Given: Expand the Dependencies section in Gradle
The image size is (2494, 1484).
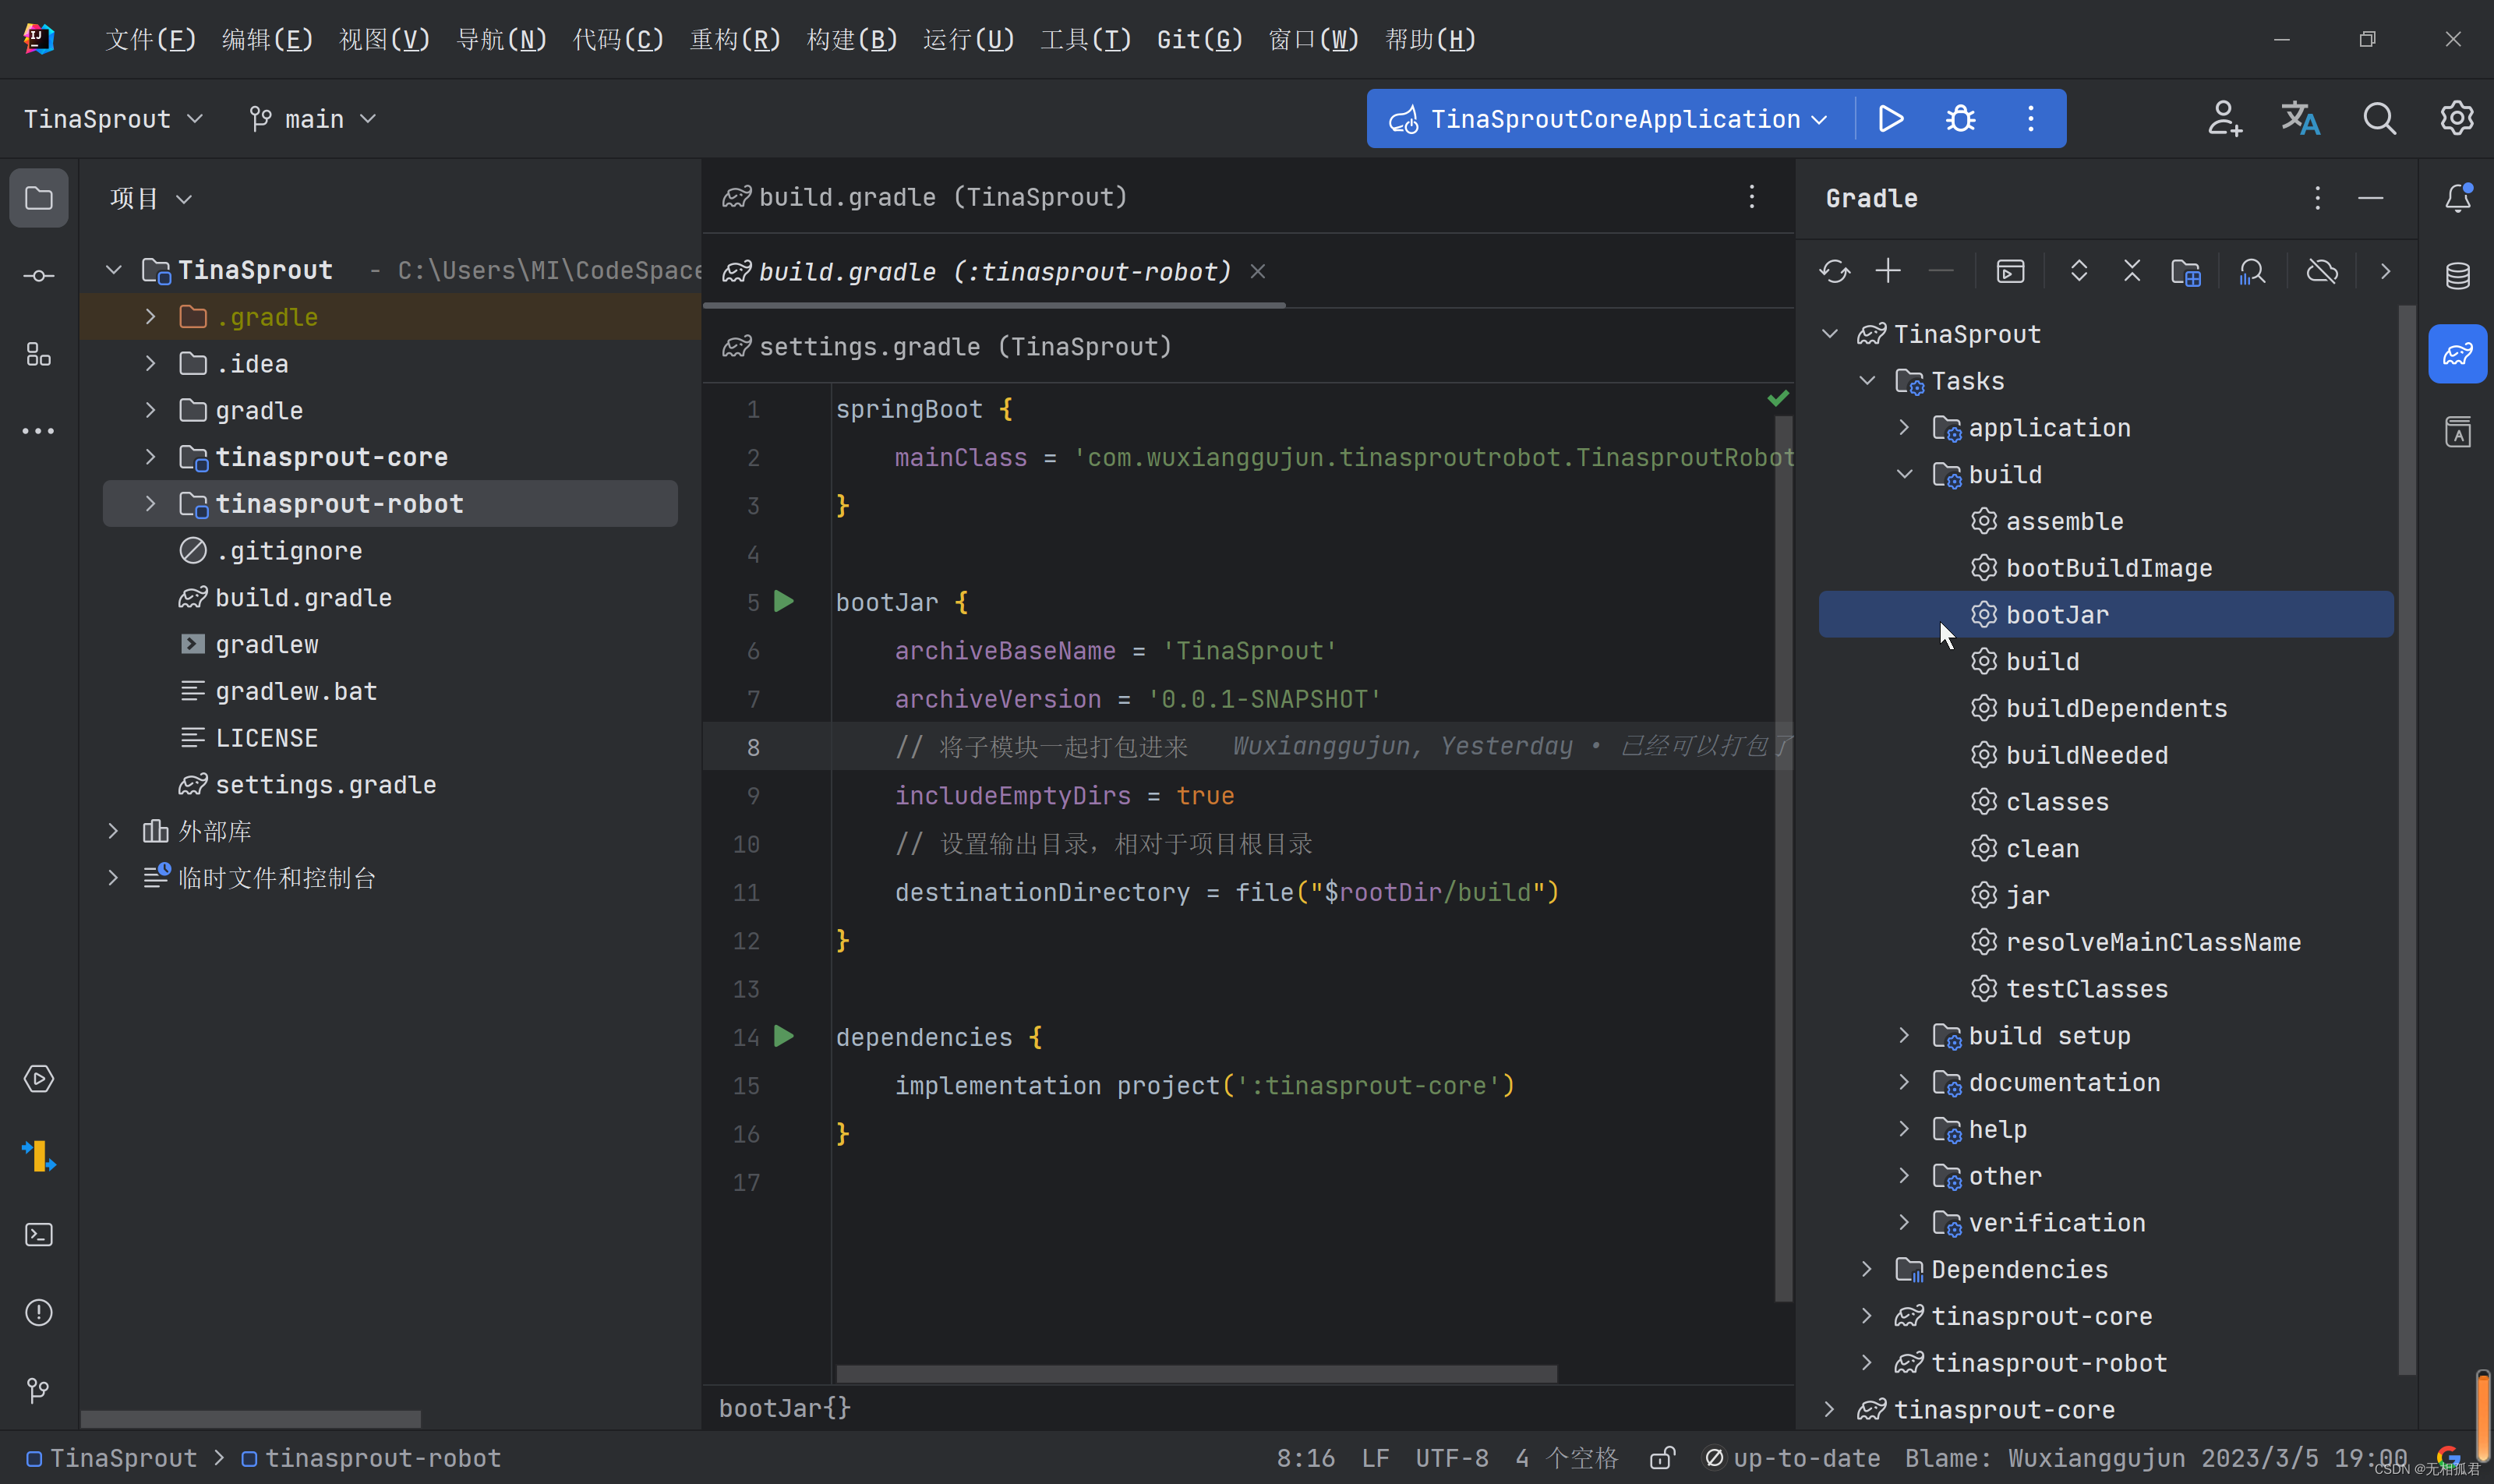Looking at the screenshot, I should coord(1867,1268).
